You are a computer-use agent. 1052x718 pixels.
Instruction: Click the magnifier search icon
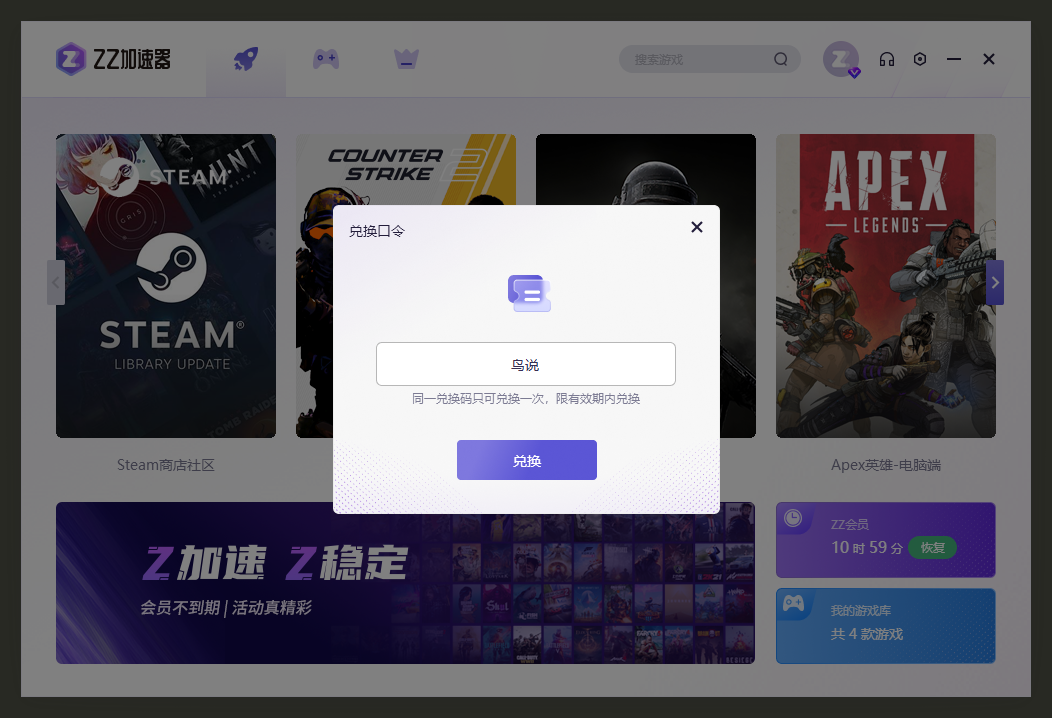780,59
